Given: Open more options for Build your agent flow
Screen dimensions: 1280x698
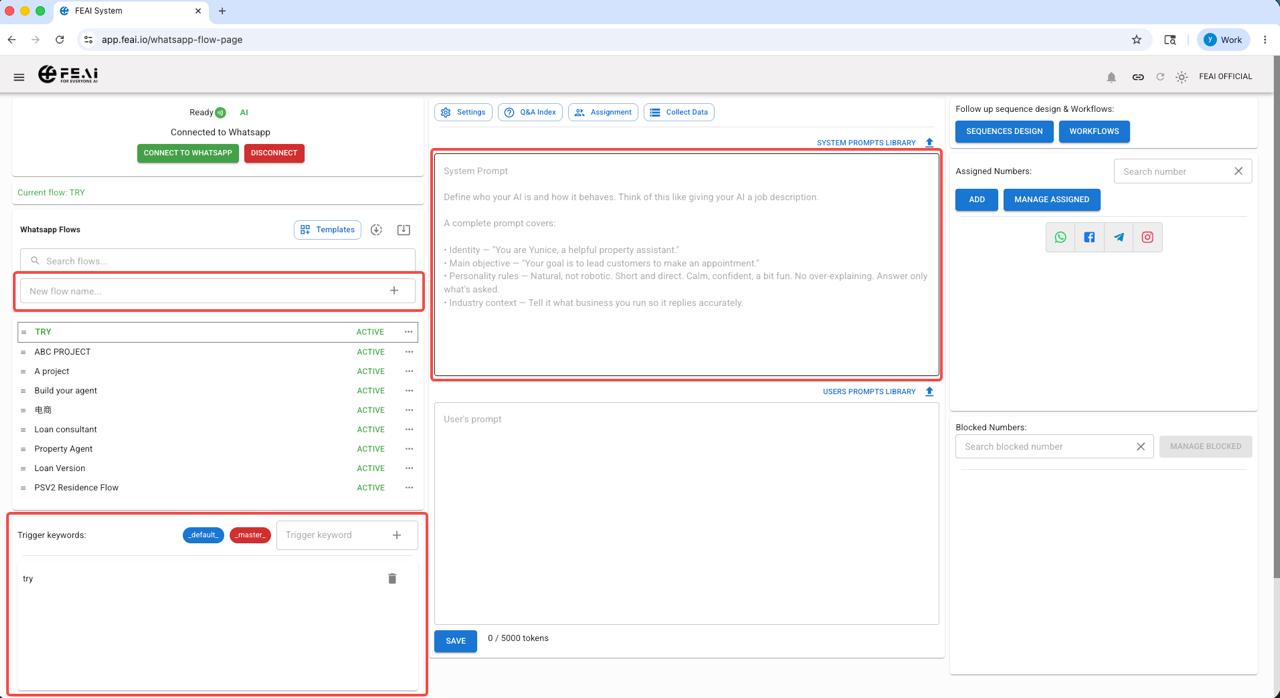Looking at the screenshot, I should click(408, 391).
